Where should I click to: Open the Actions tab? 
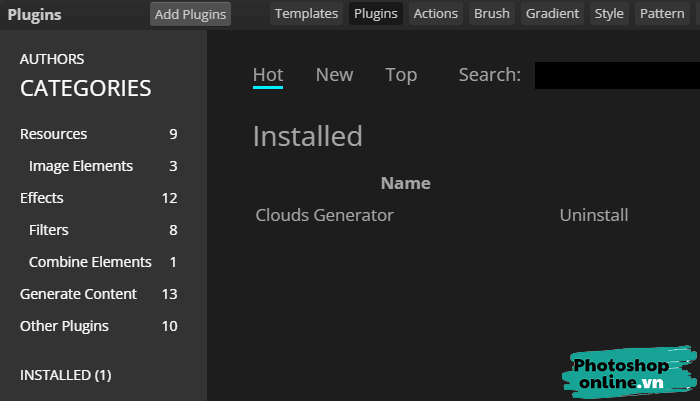[435, 14]
